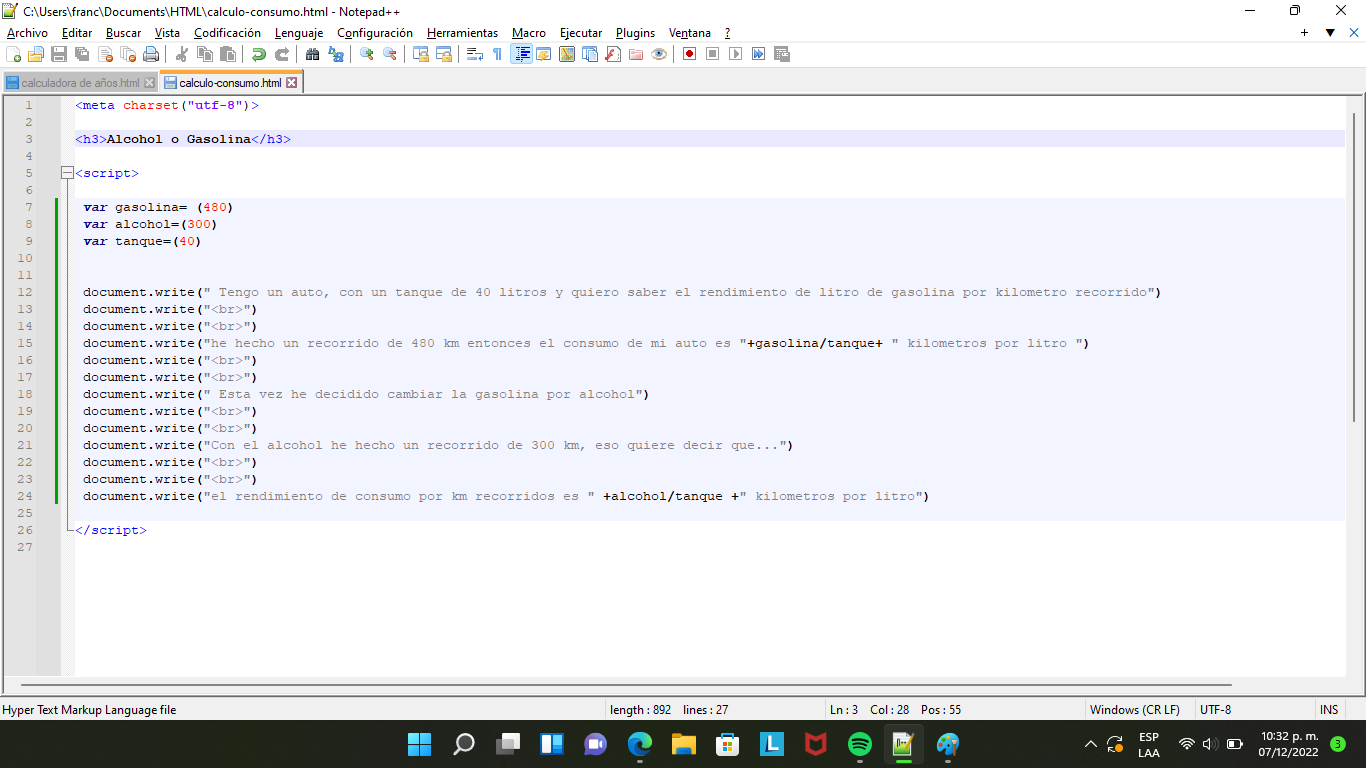Open the Document List panel icon

pyautogui.click(x=590, y=54)
